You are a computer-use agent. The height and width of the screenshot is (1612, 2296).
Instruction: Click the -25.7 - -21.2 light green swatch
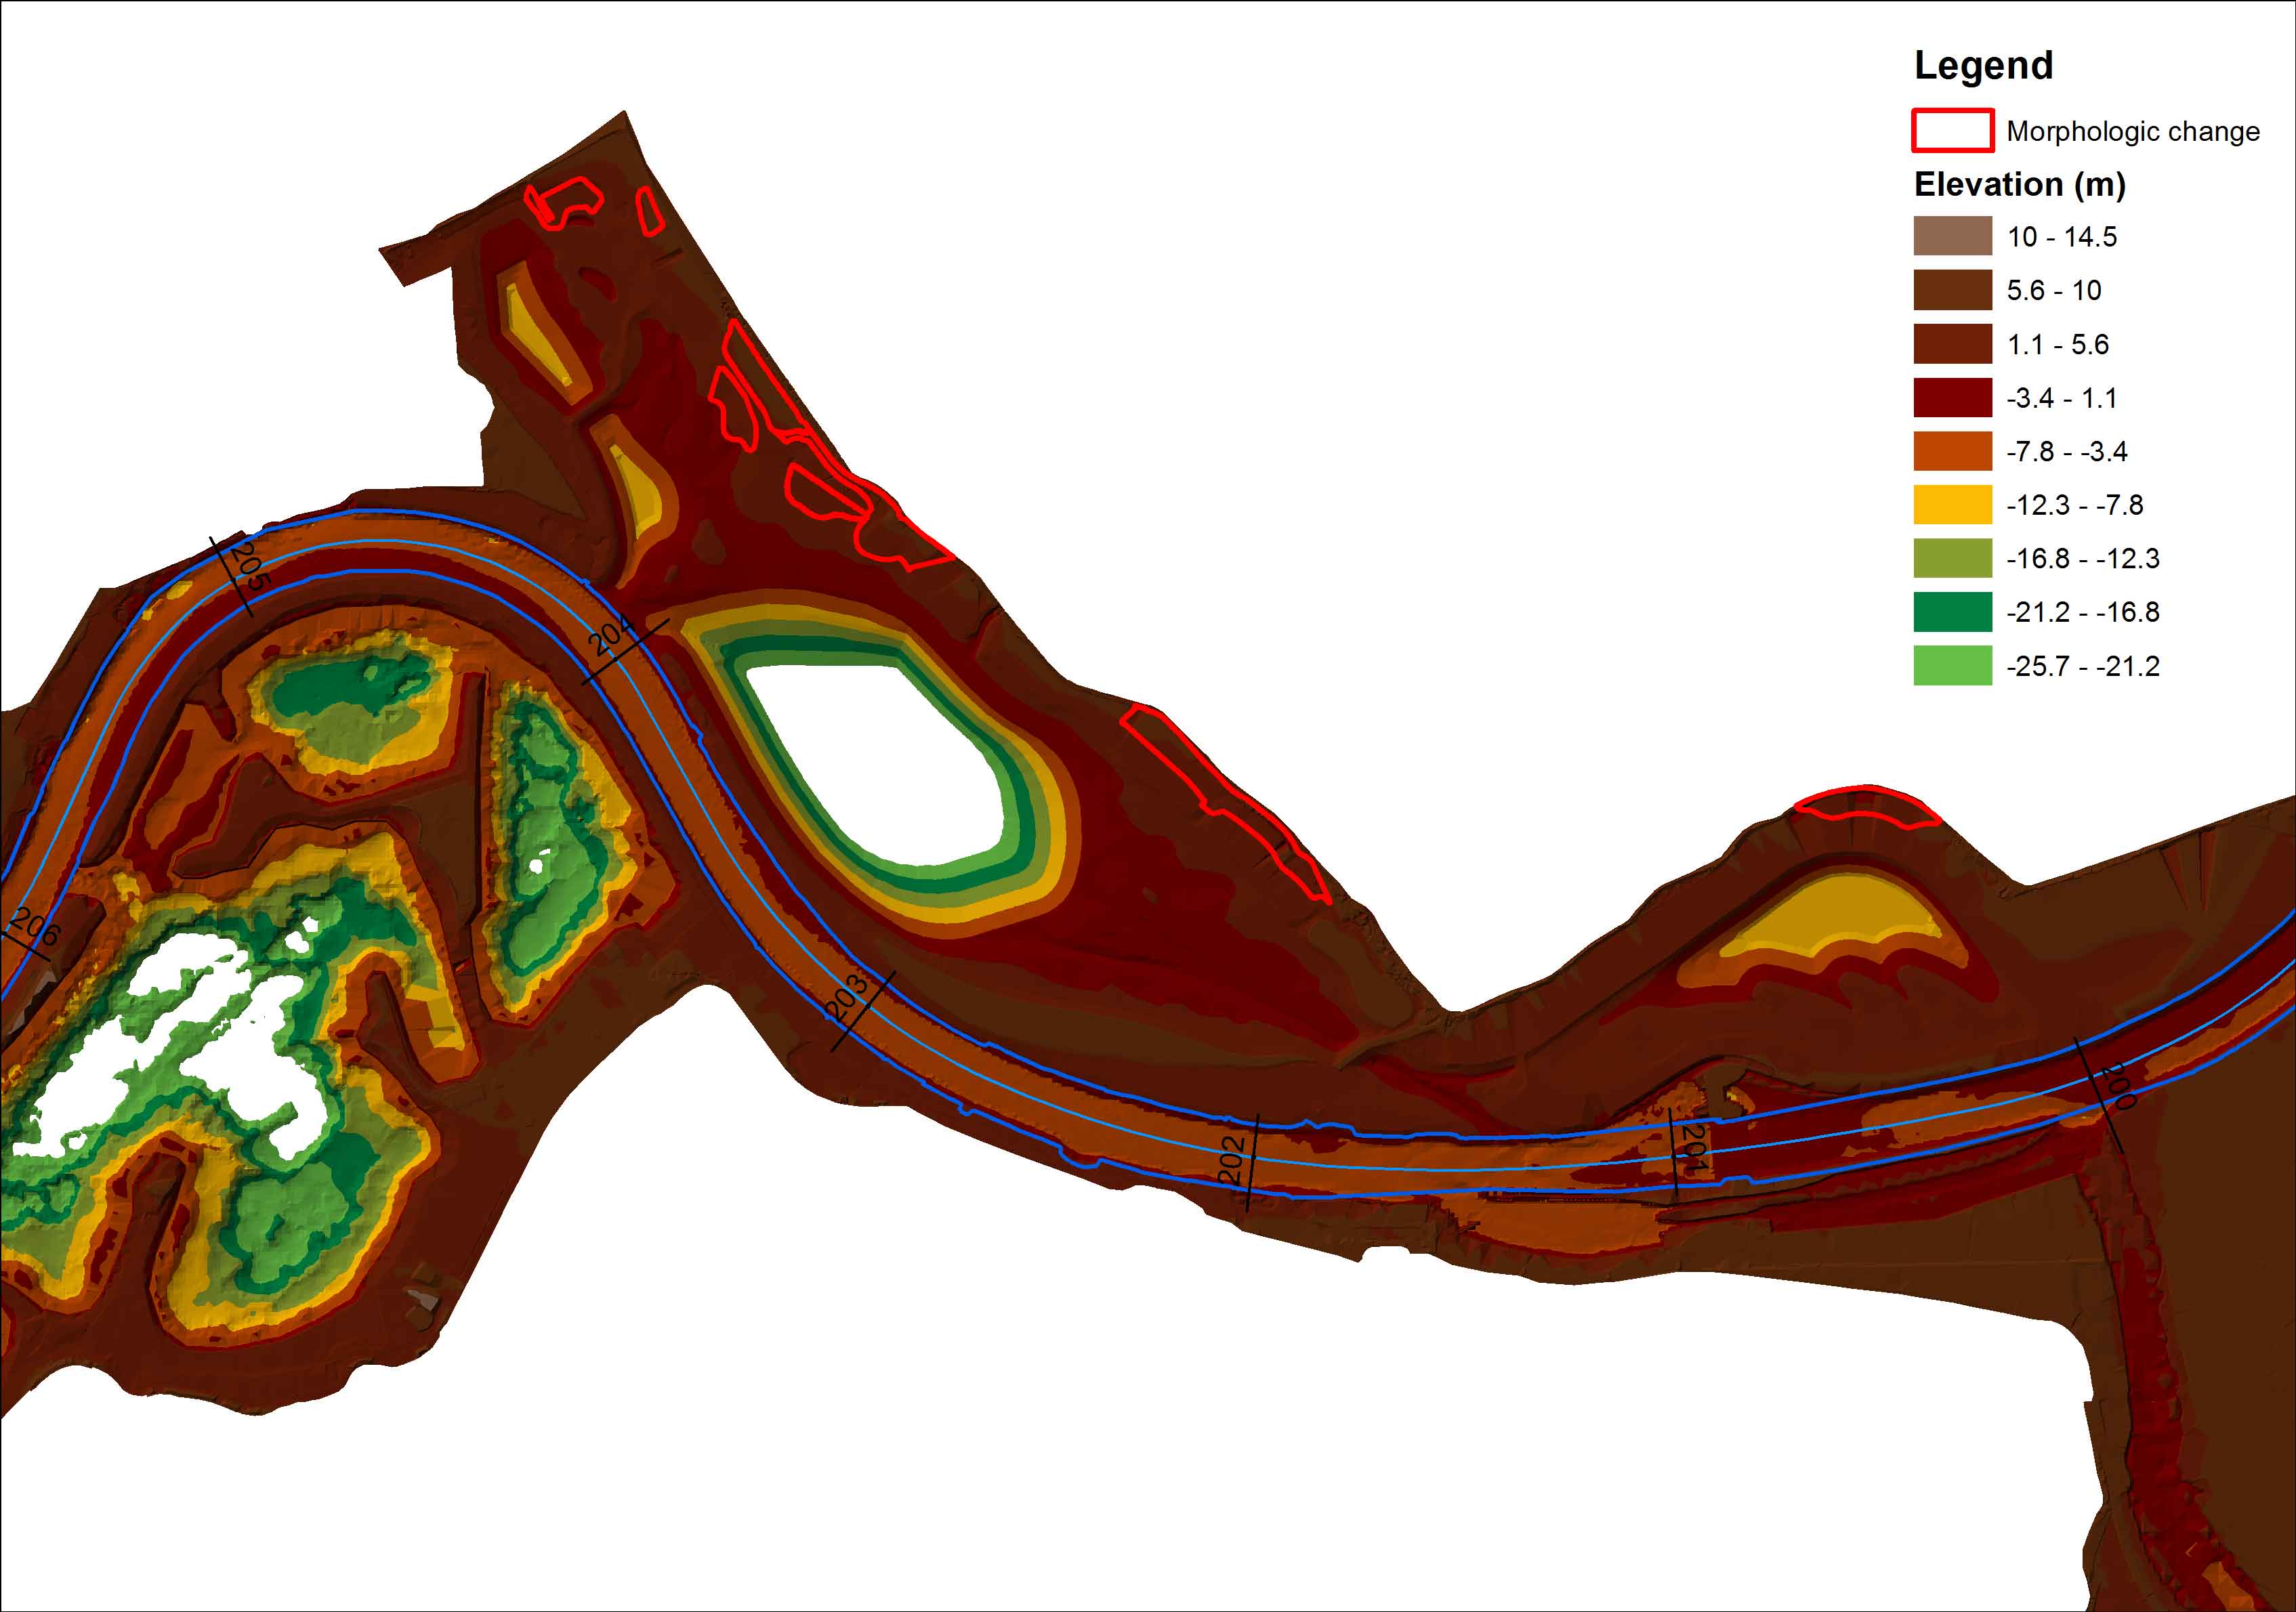click(1952, 666)
